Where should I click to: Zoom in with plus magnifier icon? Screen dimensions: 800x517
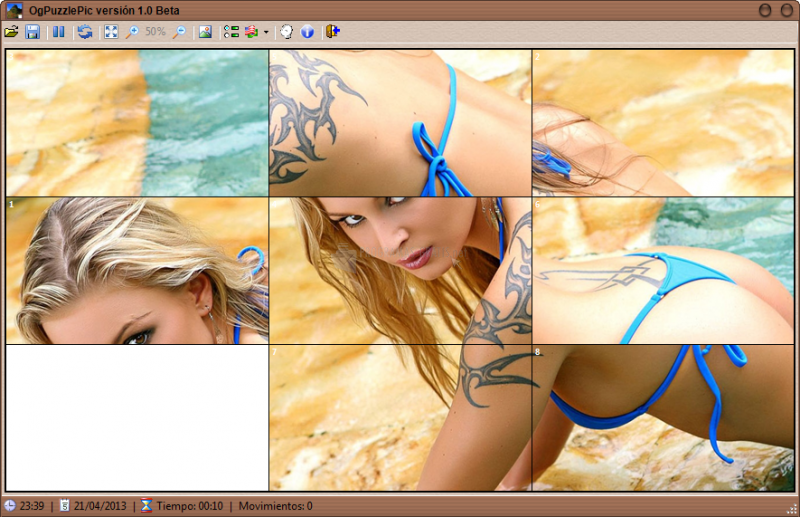[132, 32]
